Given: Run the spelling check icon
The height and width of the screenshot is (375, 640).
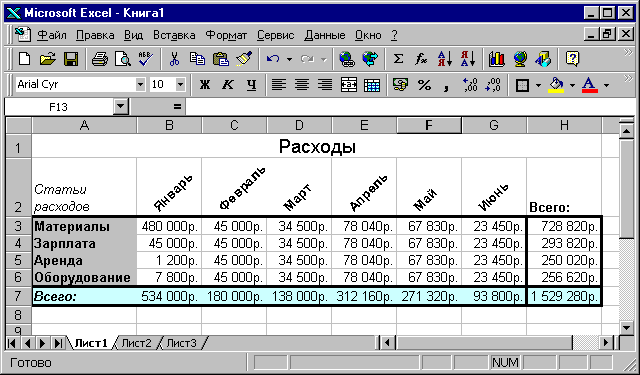Looking at the screenshot, I should pyautogui.click(x=145, y=59).
